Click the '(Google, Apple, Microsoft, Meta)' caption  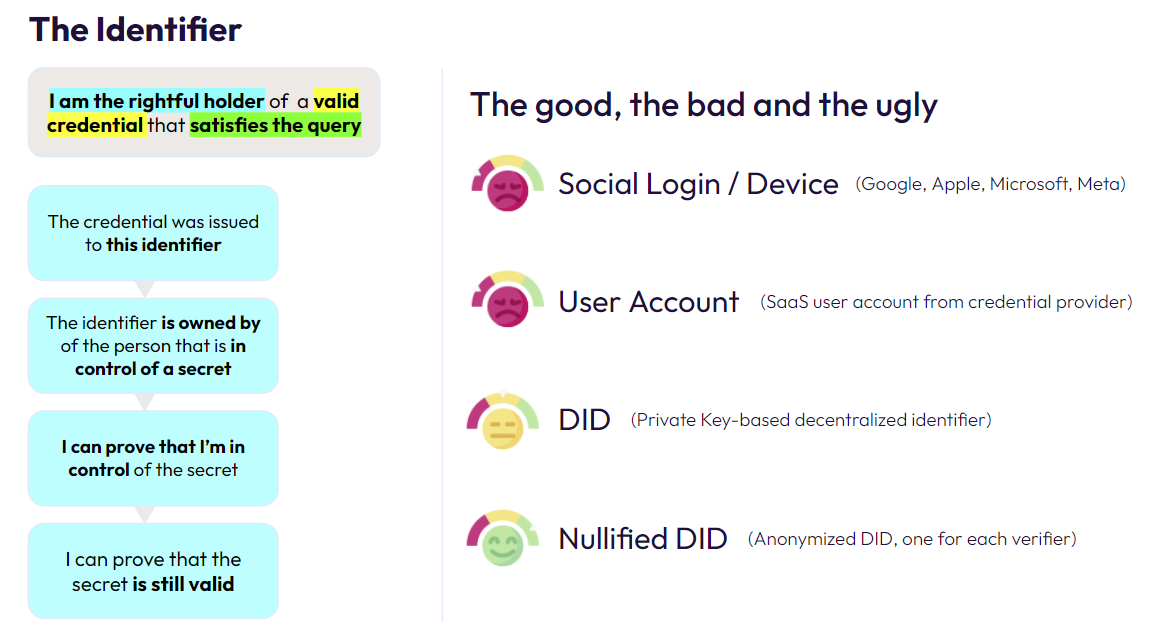[x=990, y=184]
